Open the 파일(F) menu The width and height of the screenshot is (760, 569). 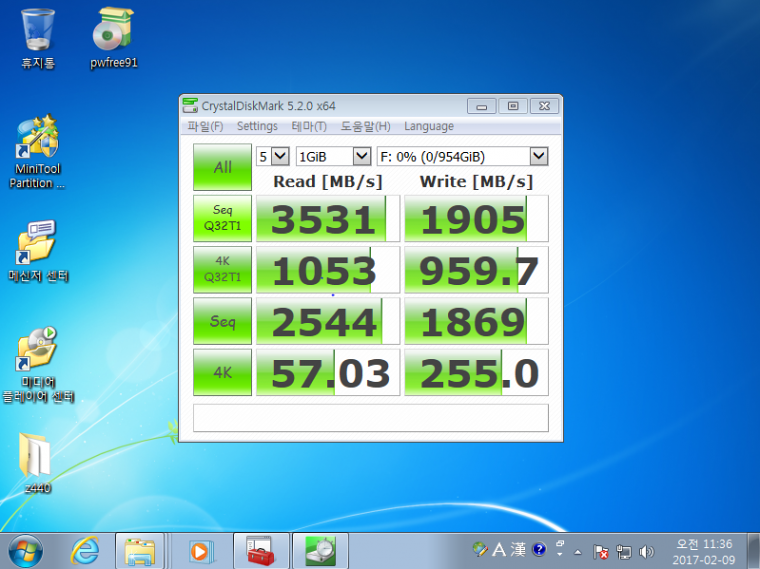click(x=206, y=126)
